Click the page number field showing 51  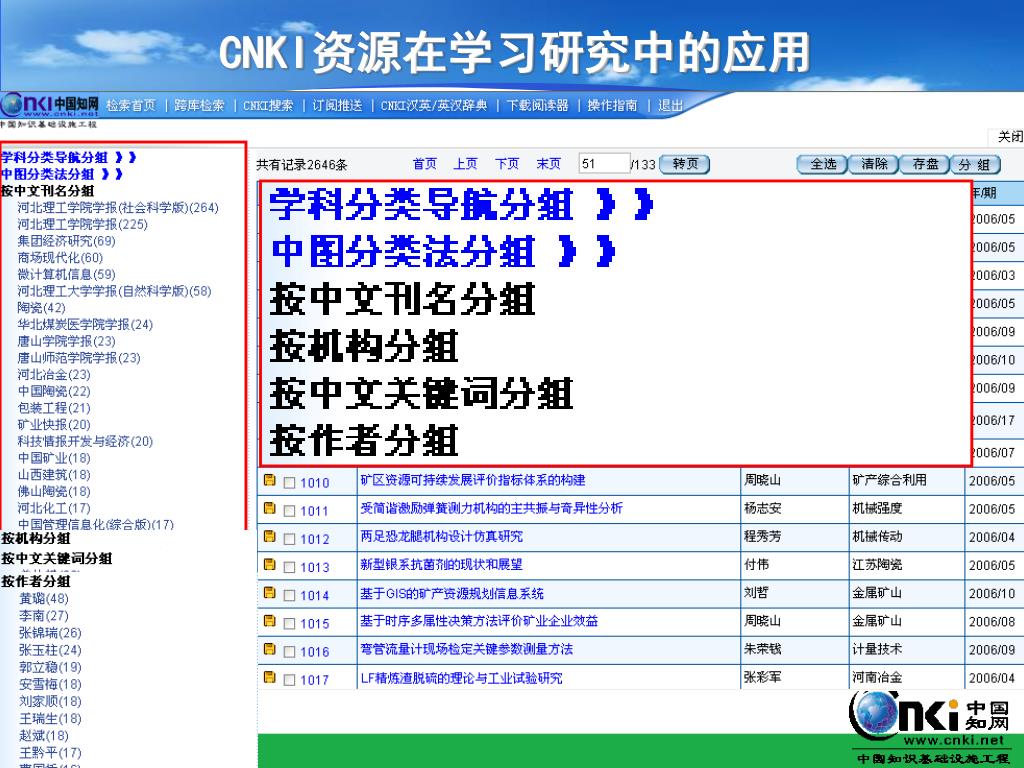(x=604, y=164)
